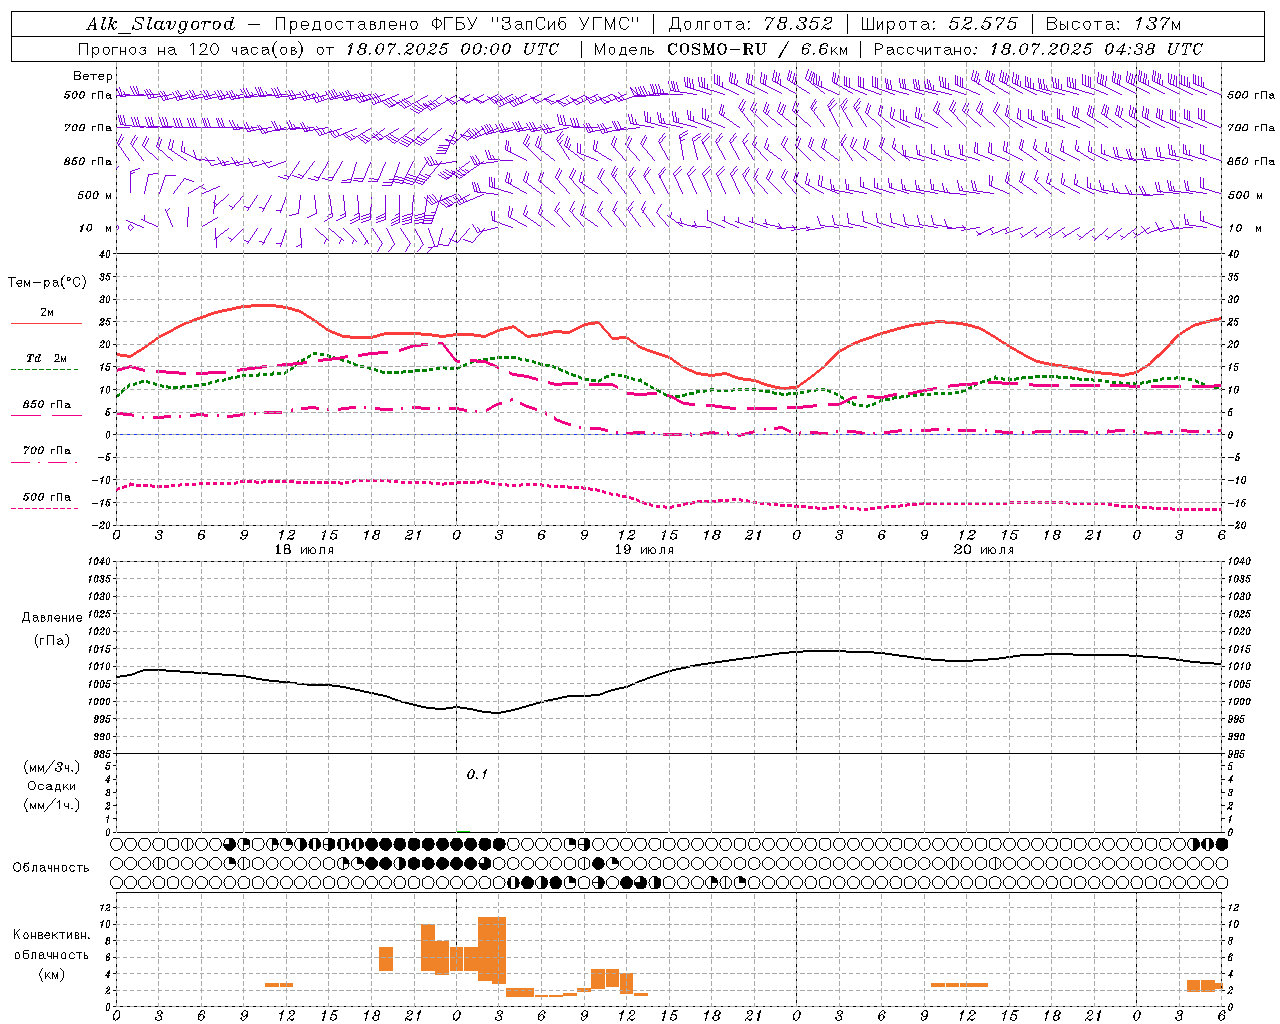
Task: Click the 19 июля date label
Action: (644, 550)
